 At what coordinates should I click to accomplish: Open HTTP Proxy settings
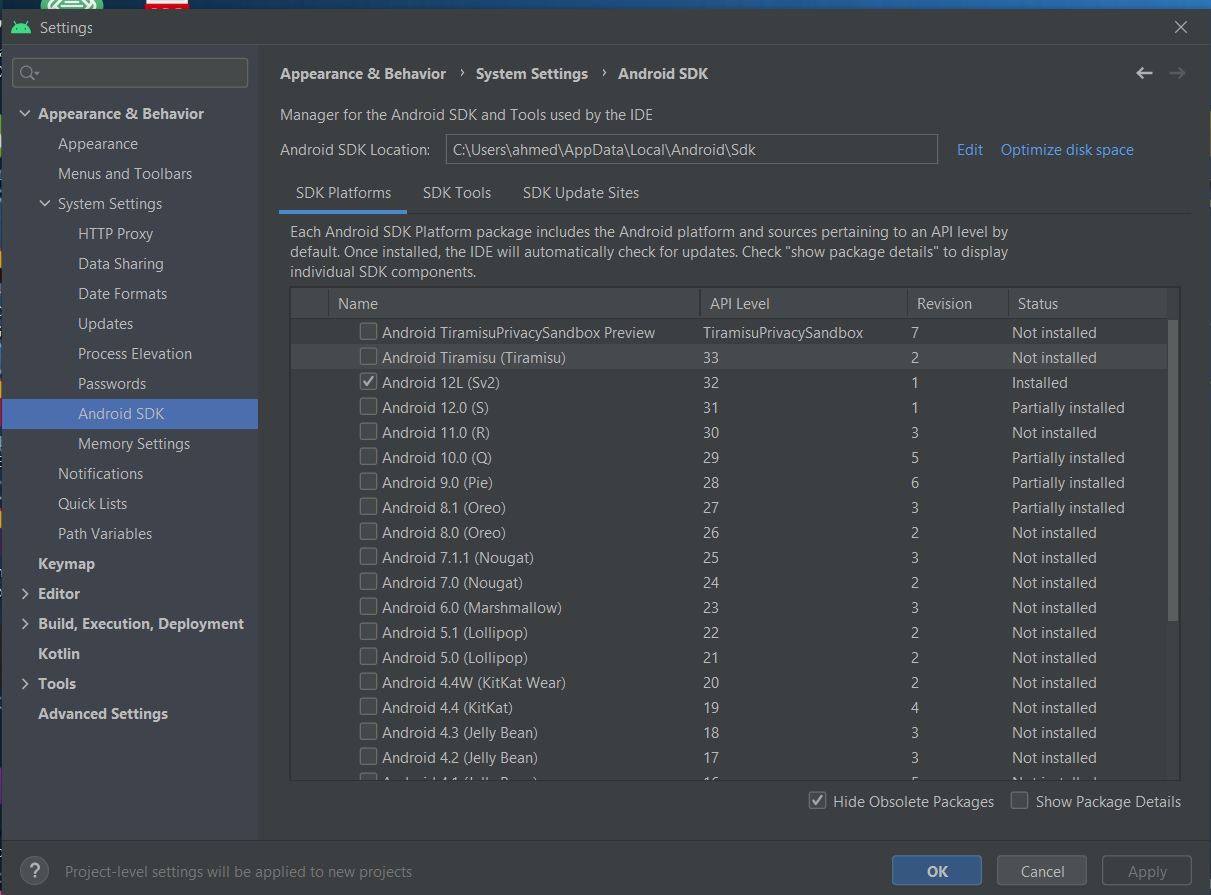click(115, 234)
